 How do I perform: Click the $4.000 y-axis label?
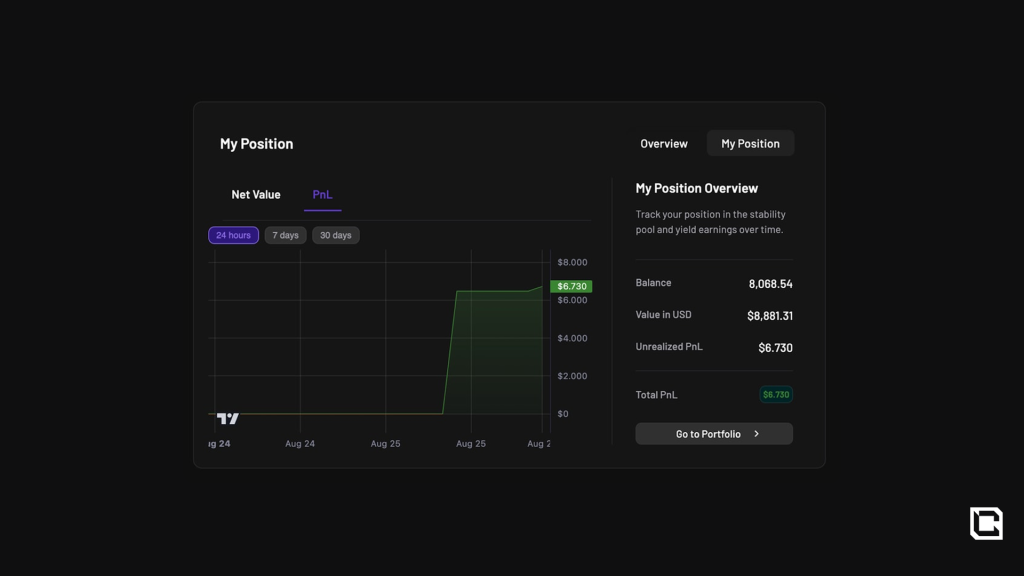[572, 339]
